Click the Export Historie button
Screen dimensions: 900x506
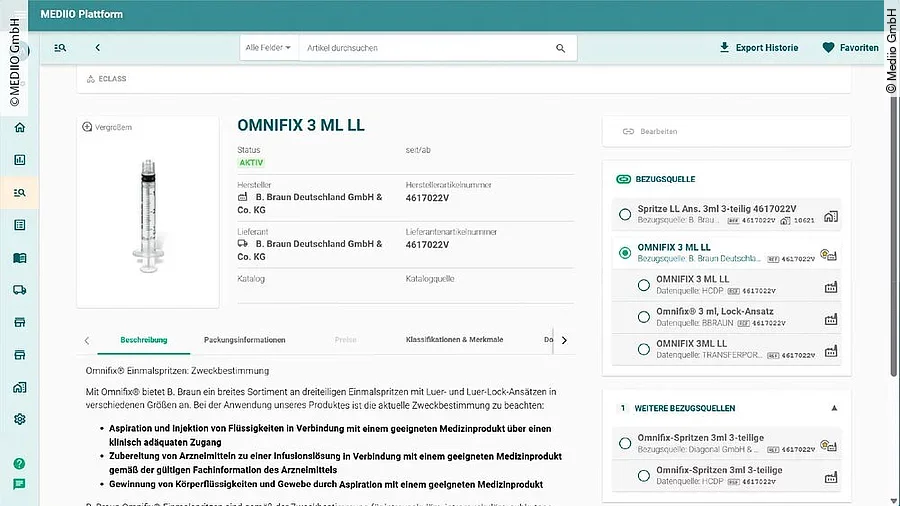(x=758, y=48)
